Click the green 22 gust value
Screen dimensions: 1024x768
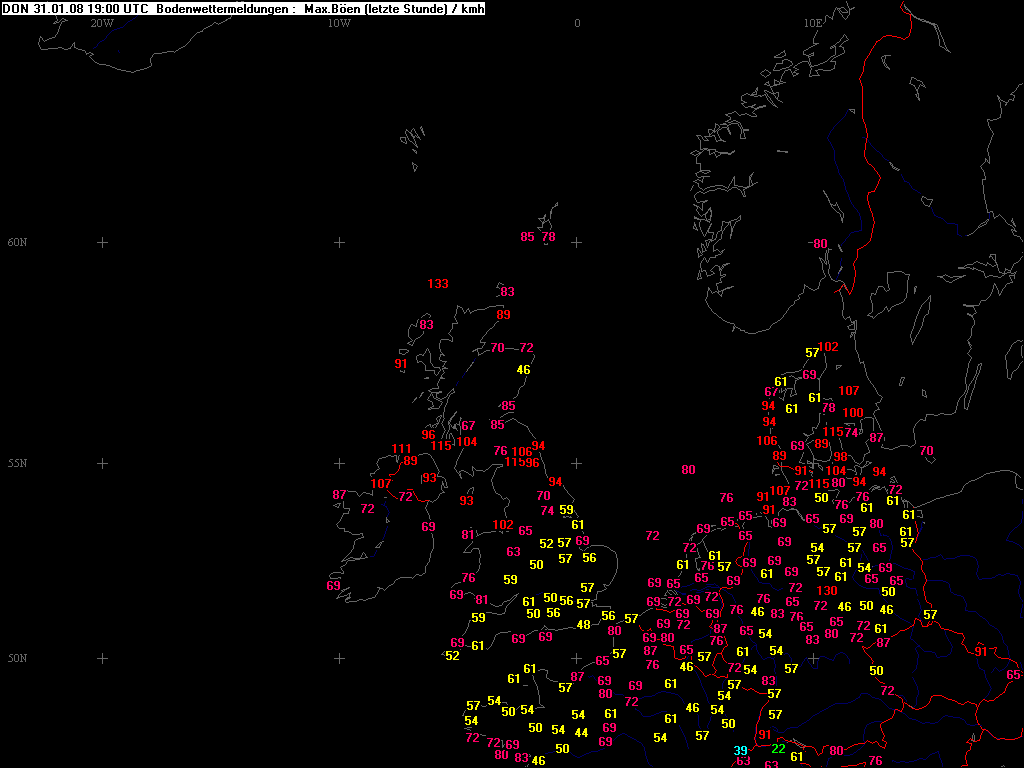coord(778,749)
